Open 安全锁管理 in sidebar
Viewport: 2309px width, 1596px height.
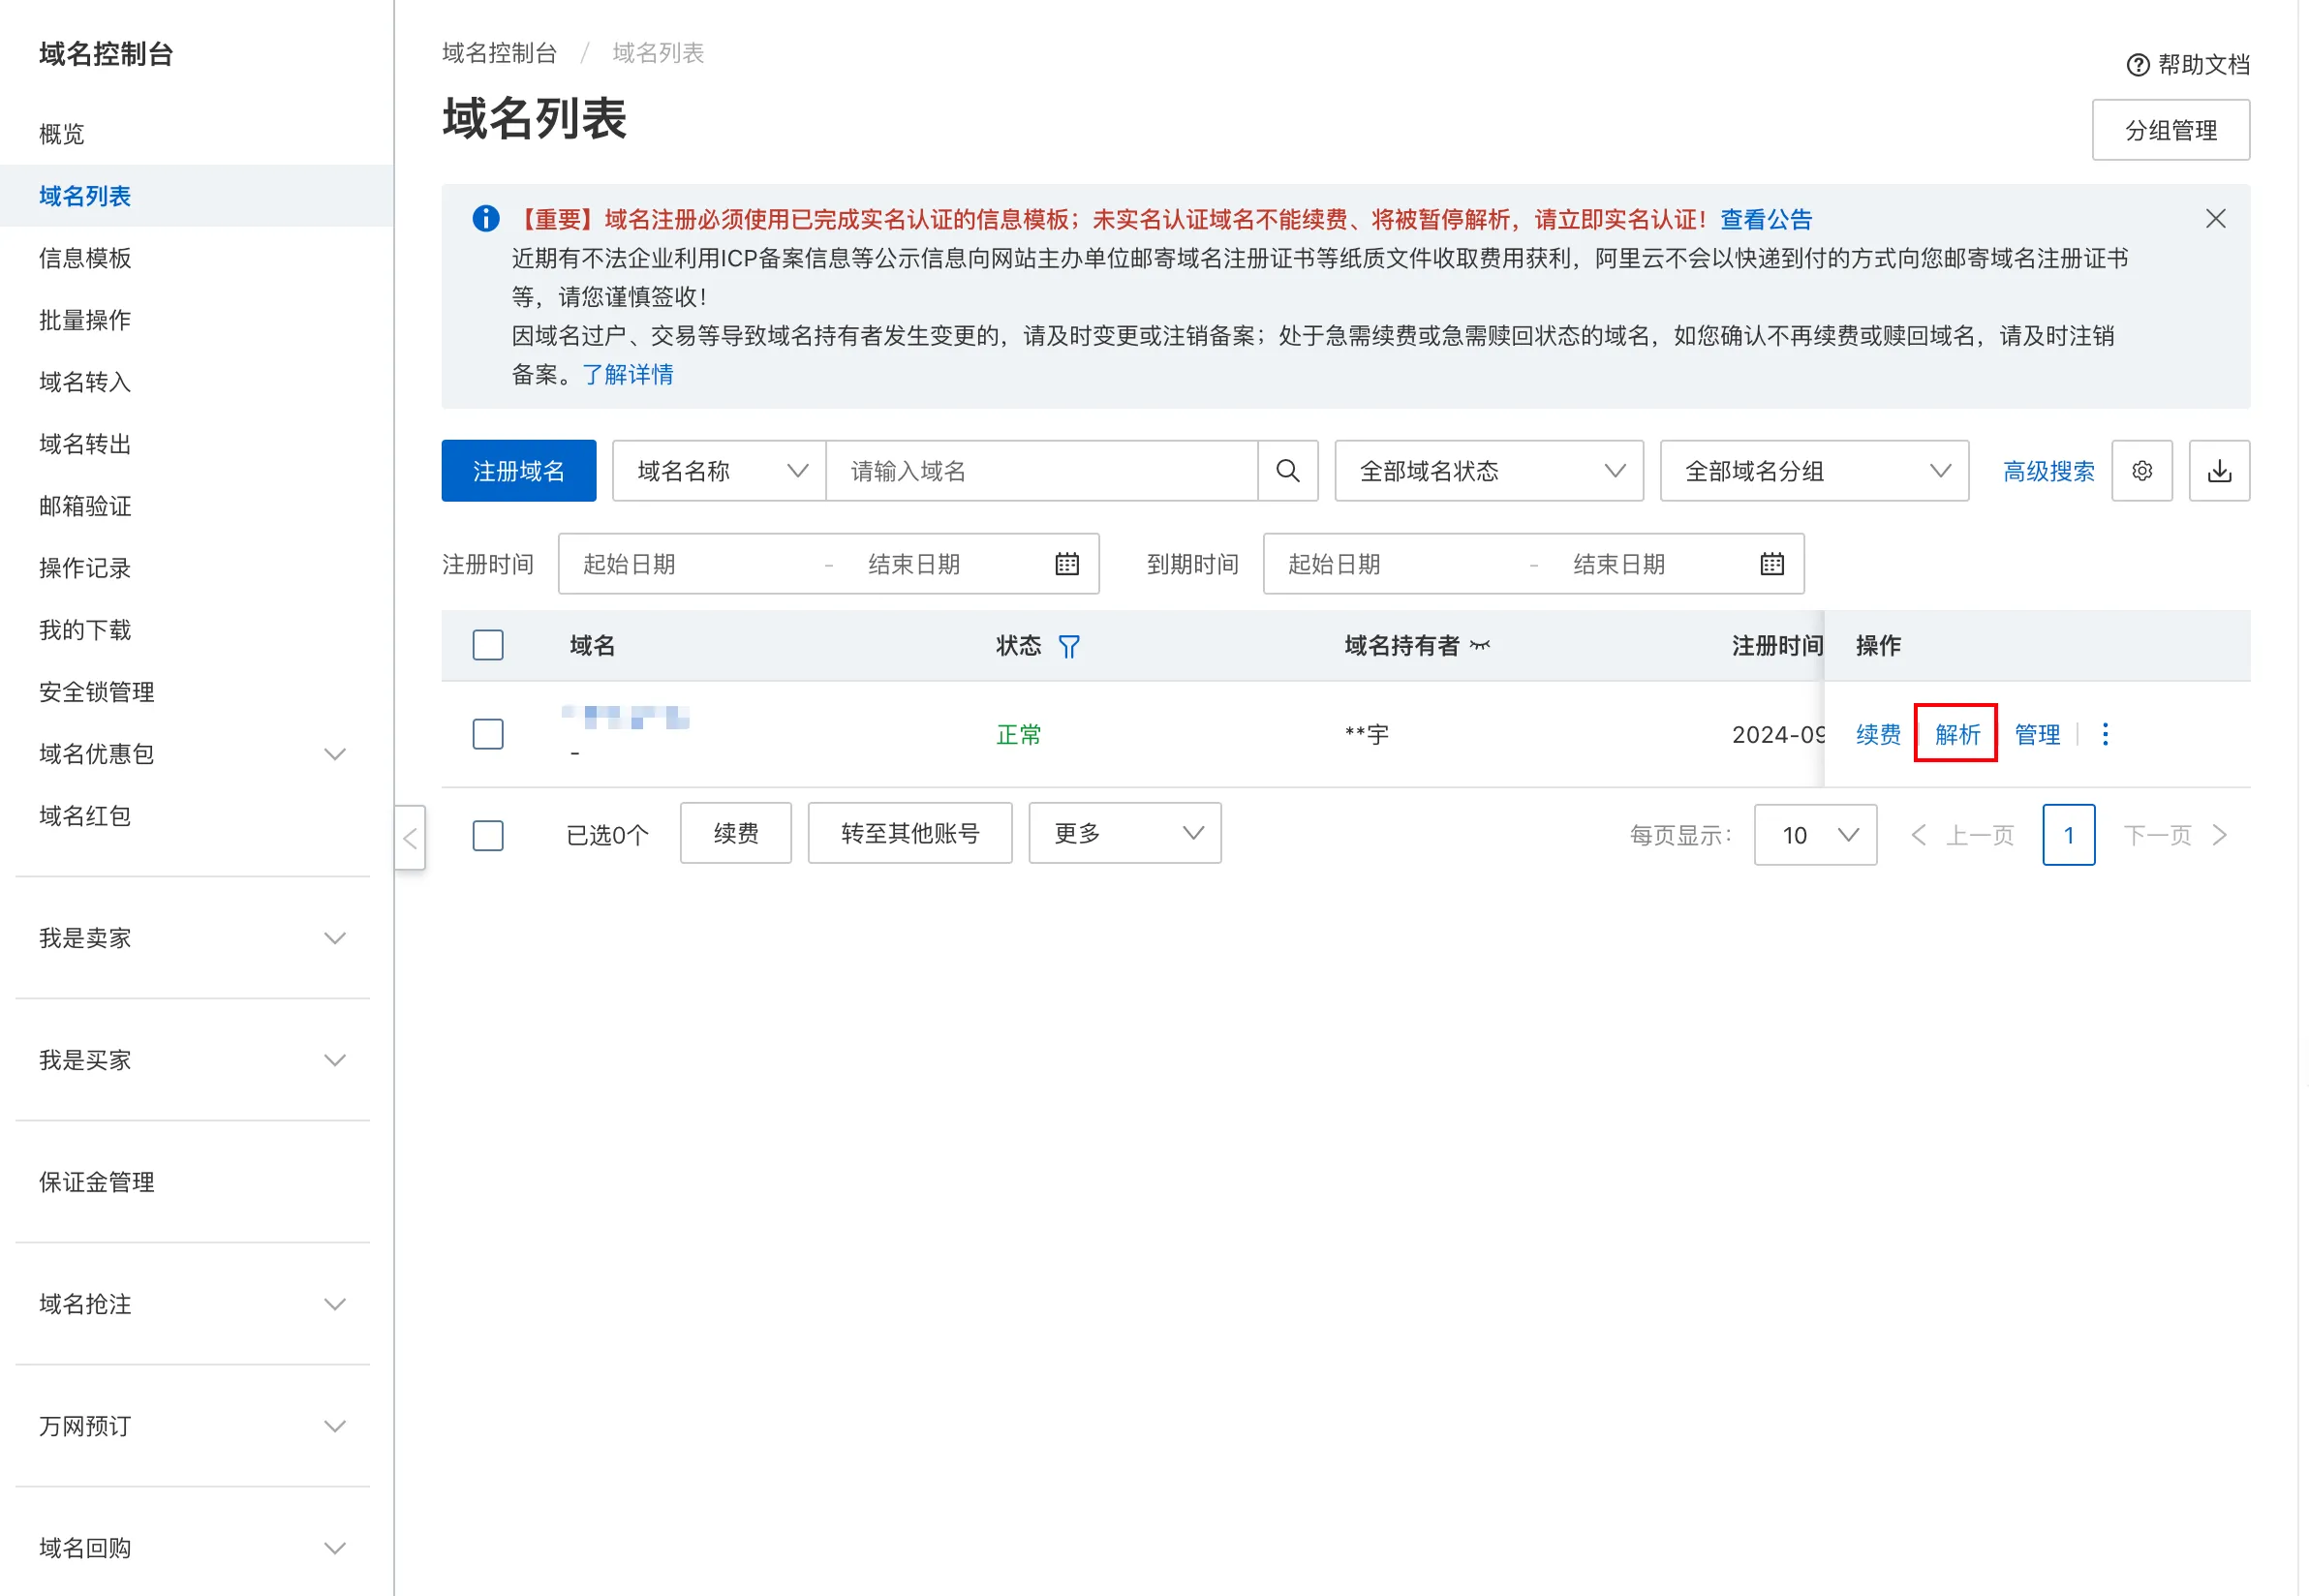tap(97, 692)
